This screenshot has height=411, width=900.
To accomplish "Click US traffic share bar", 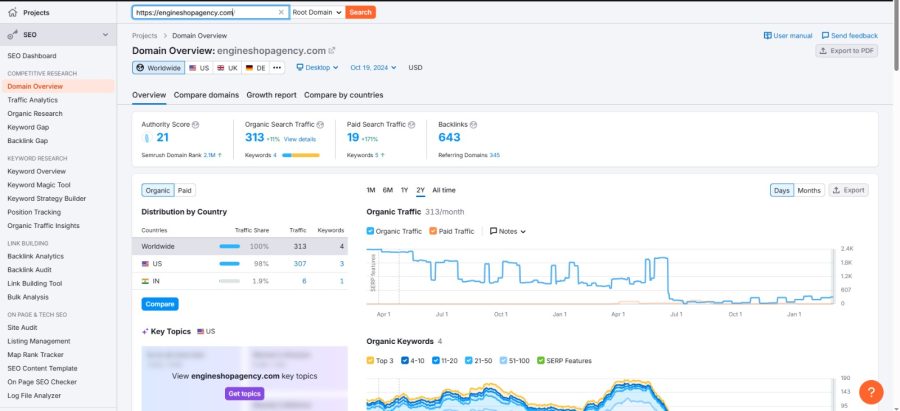I will pos(230,264).
